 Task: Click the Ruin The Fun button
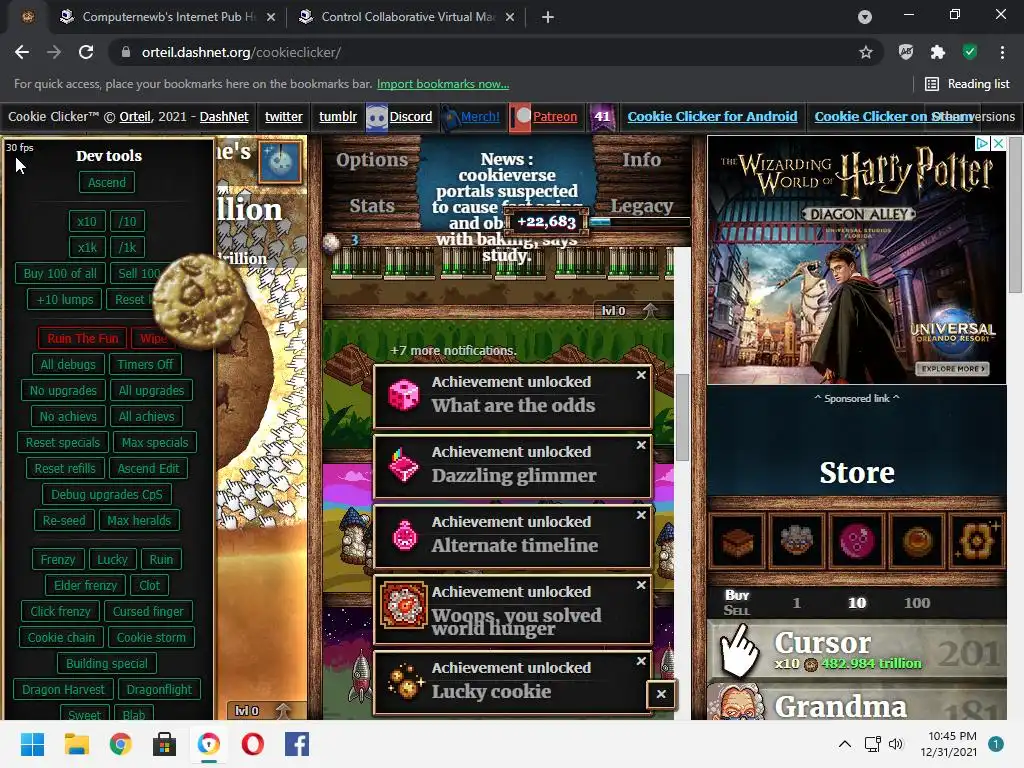(x=82, y=338)
